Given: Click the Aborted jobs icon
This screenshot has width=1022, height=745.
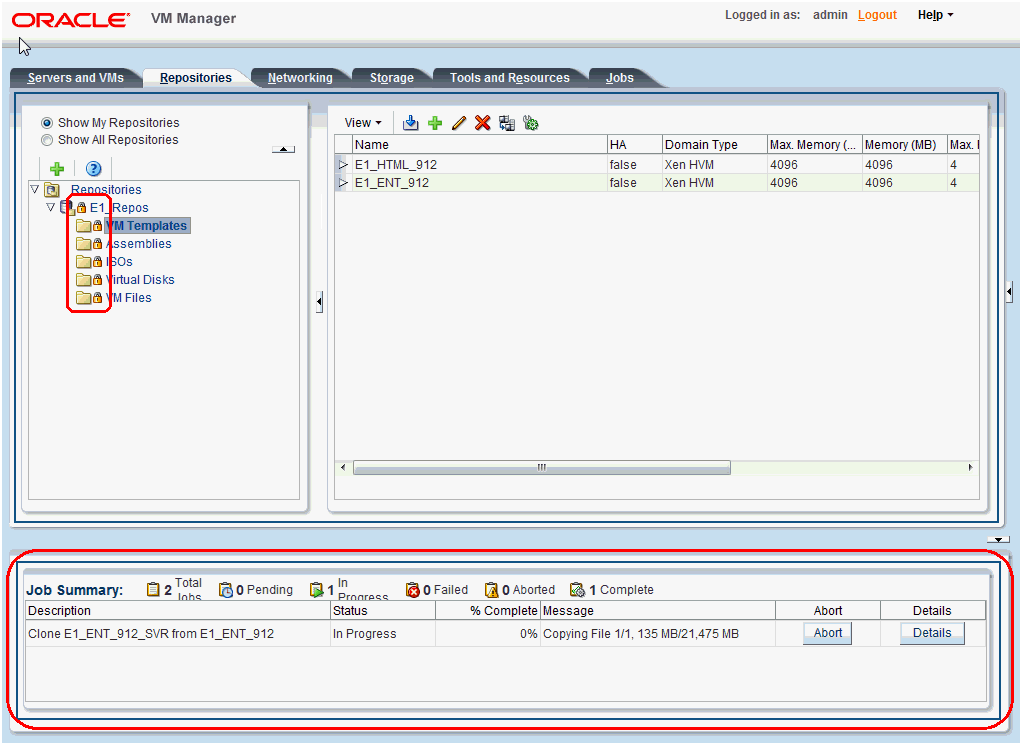Looking at the screenshot, I should point(491,589).
